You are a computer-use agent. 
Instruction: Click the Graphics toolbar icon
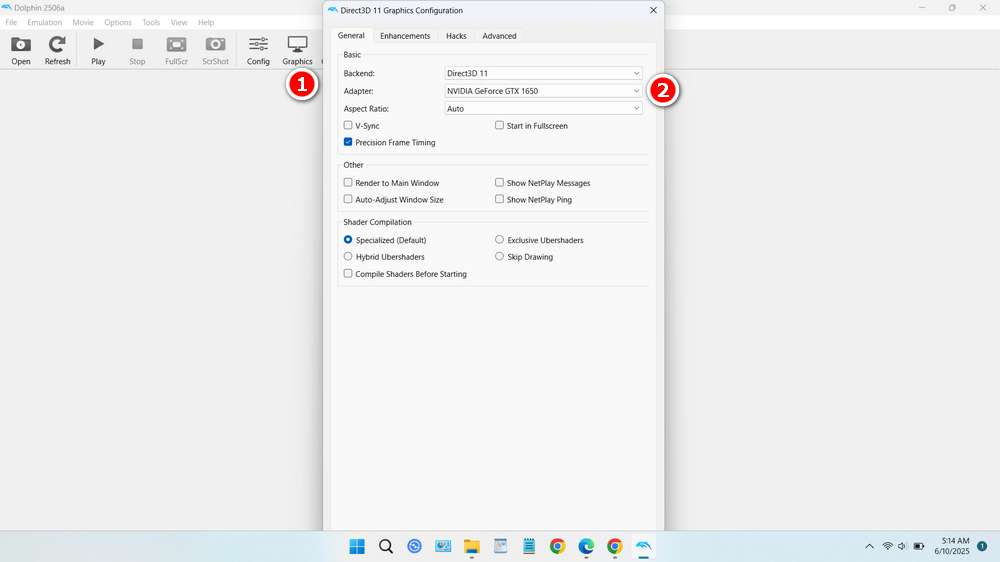point(297,50)
